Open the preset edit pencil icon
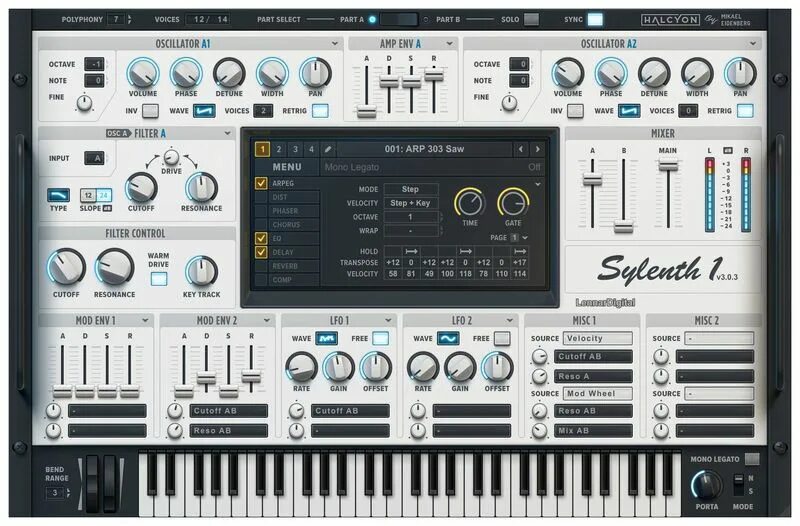 click(328, 149)
